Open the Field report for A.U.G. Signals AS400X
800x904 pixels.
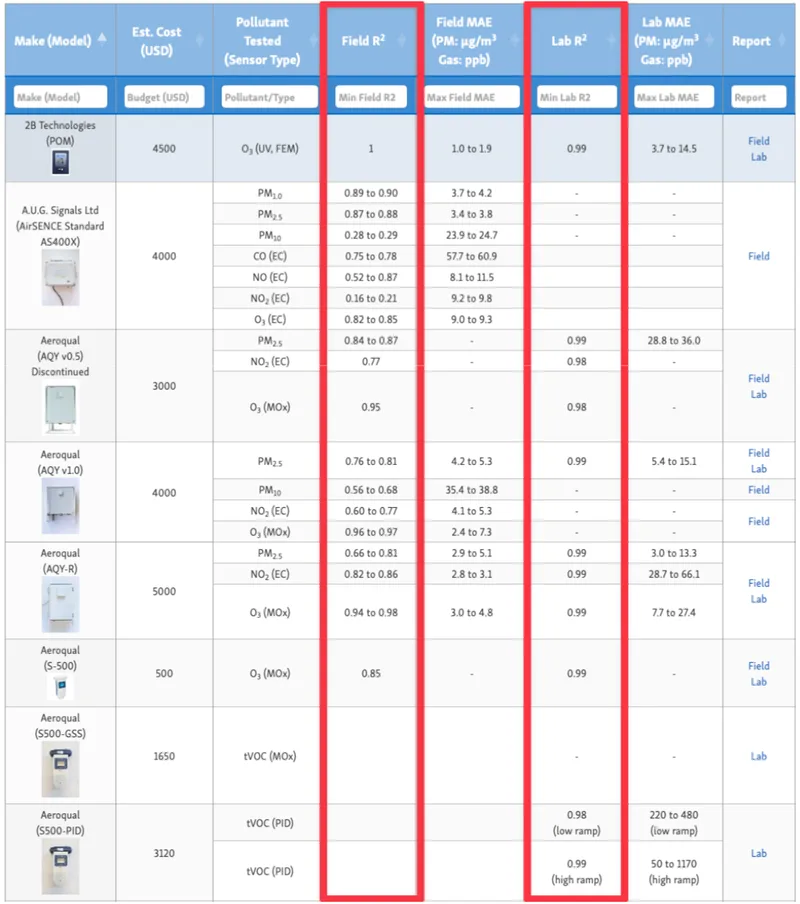(x=757, y=258)
